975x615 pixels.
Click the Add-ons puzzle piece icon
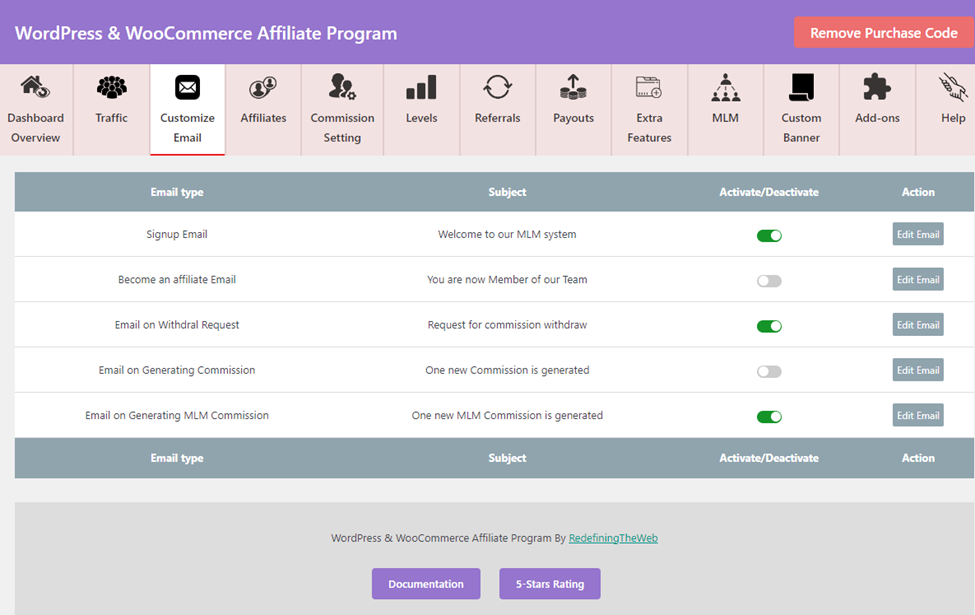[877, 87]
